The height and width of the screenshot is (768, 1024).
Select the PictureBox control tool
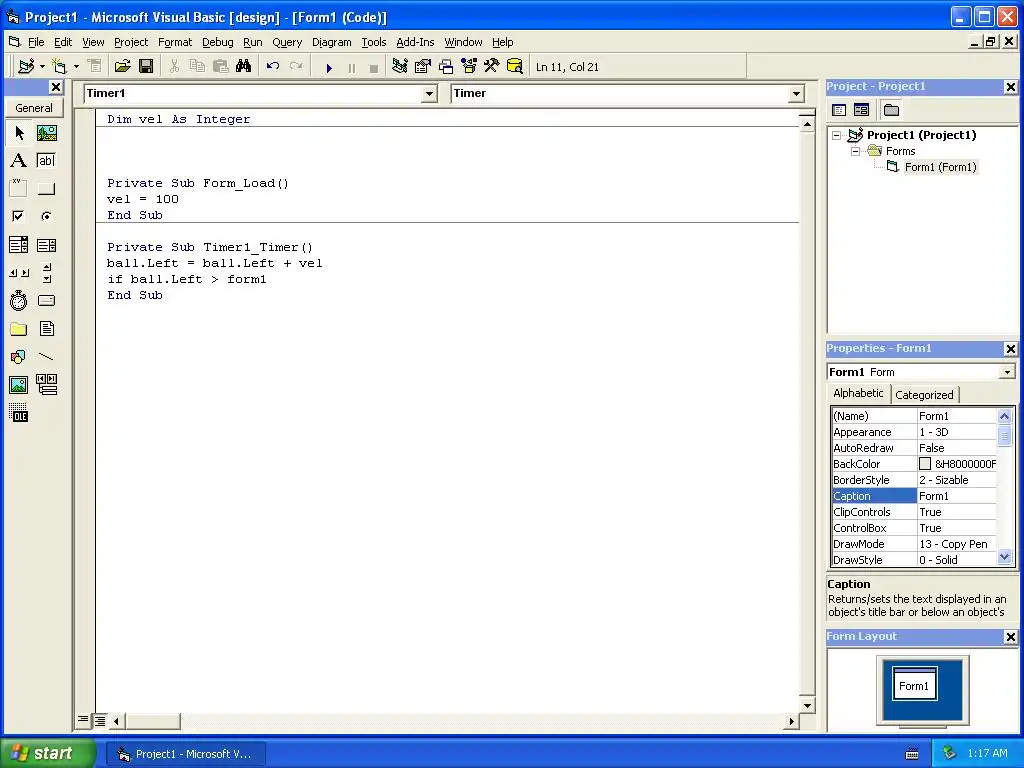[46, 133]
